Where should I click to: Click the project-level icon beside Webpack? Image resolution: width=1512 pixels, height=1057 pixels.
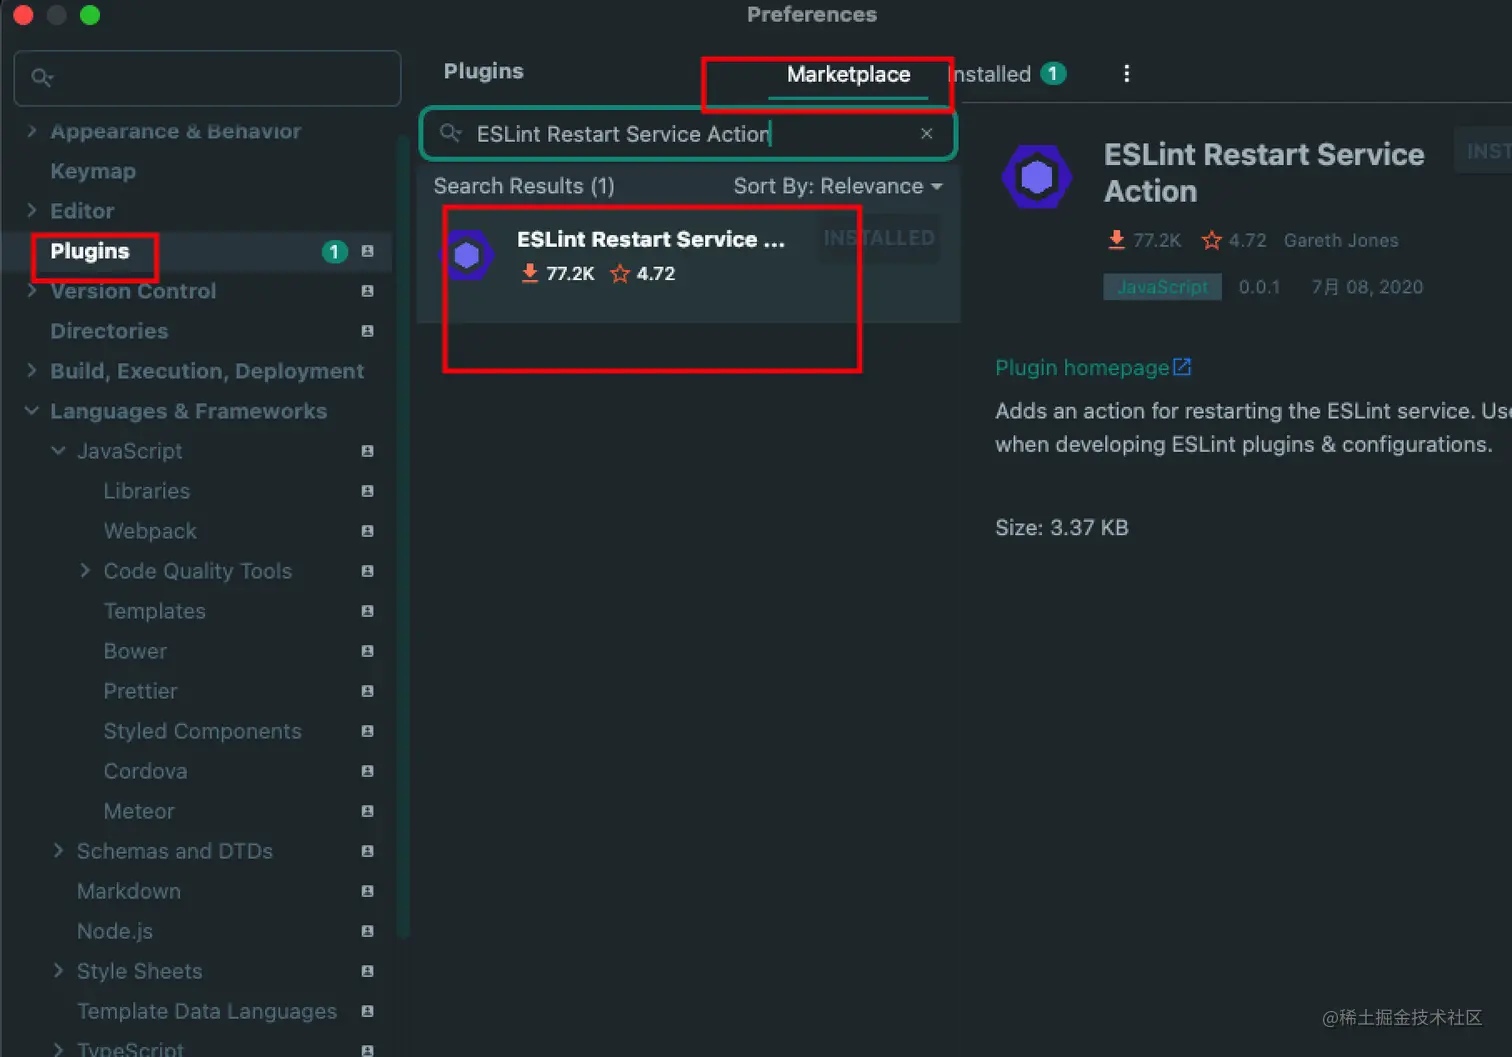[x=367, y=531]
